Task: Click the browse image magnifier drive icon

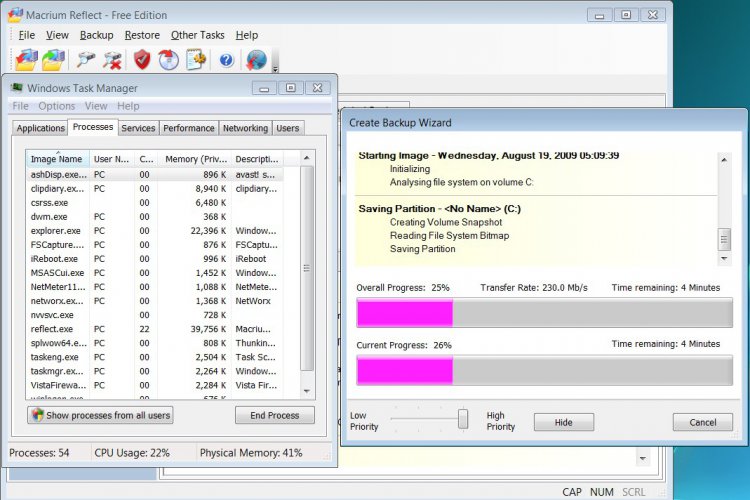Action: click(86, 60)
